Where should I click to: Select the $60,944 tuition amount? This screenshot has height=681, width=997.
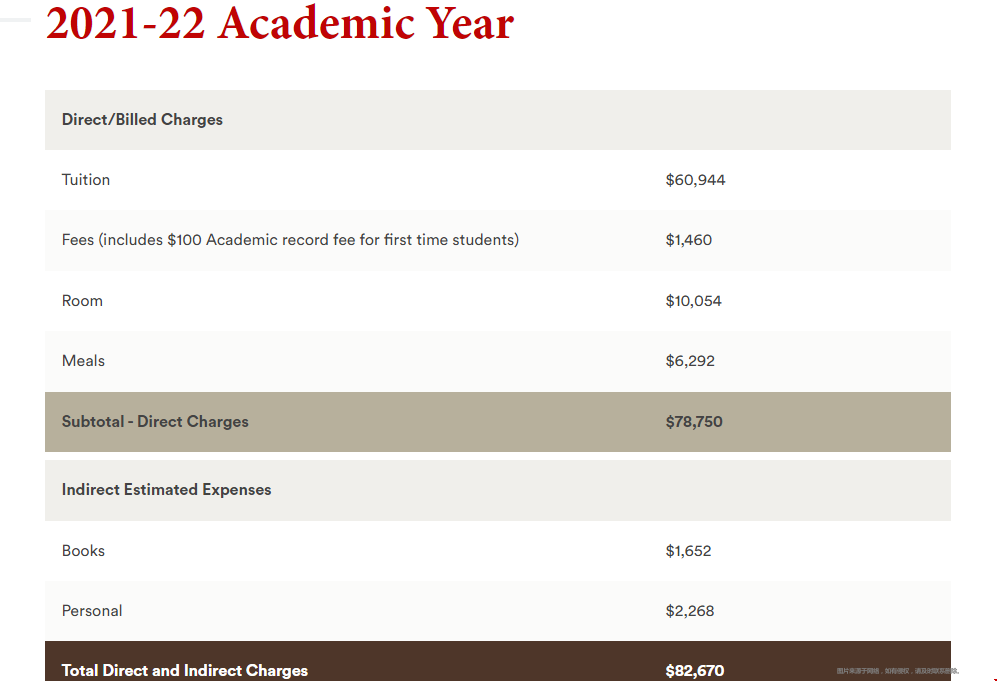coord(695,180)
